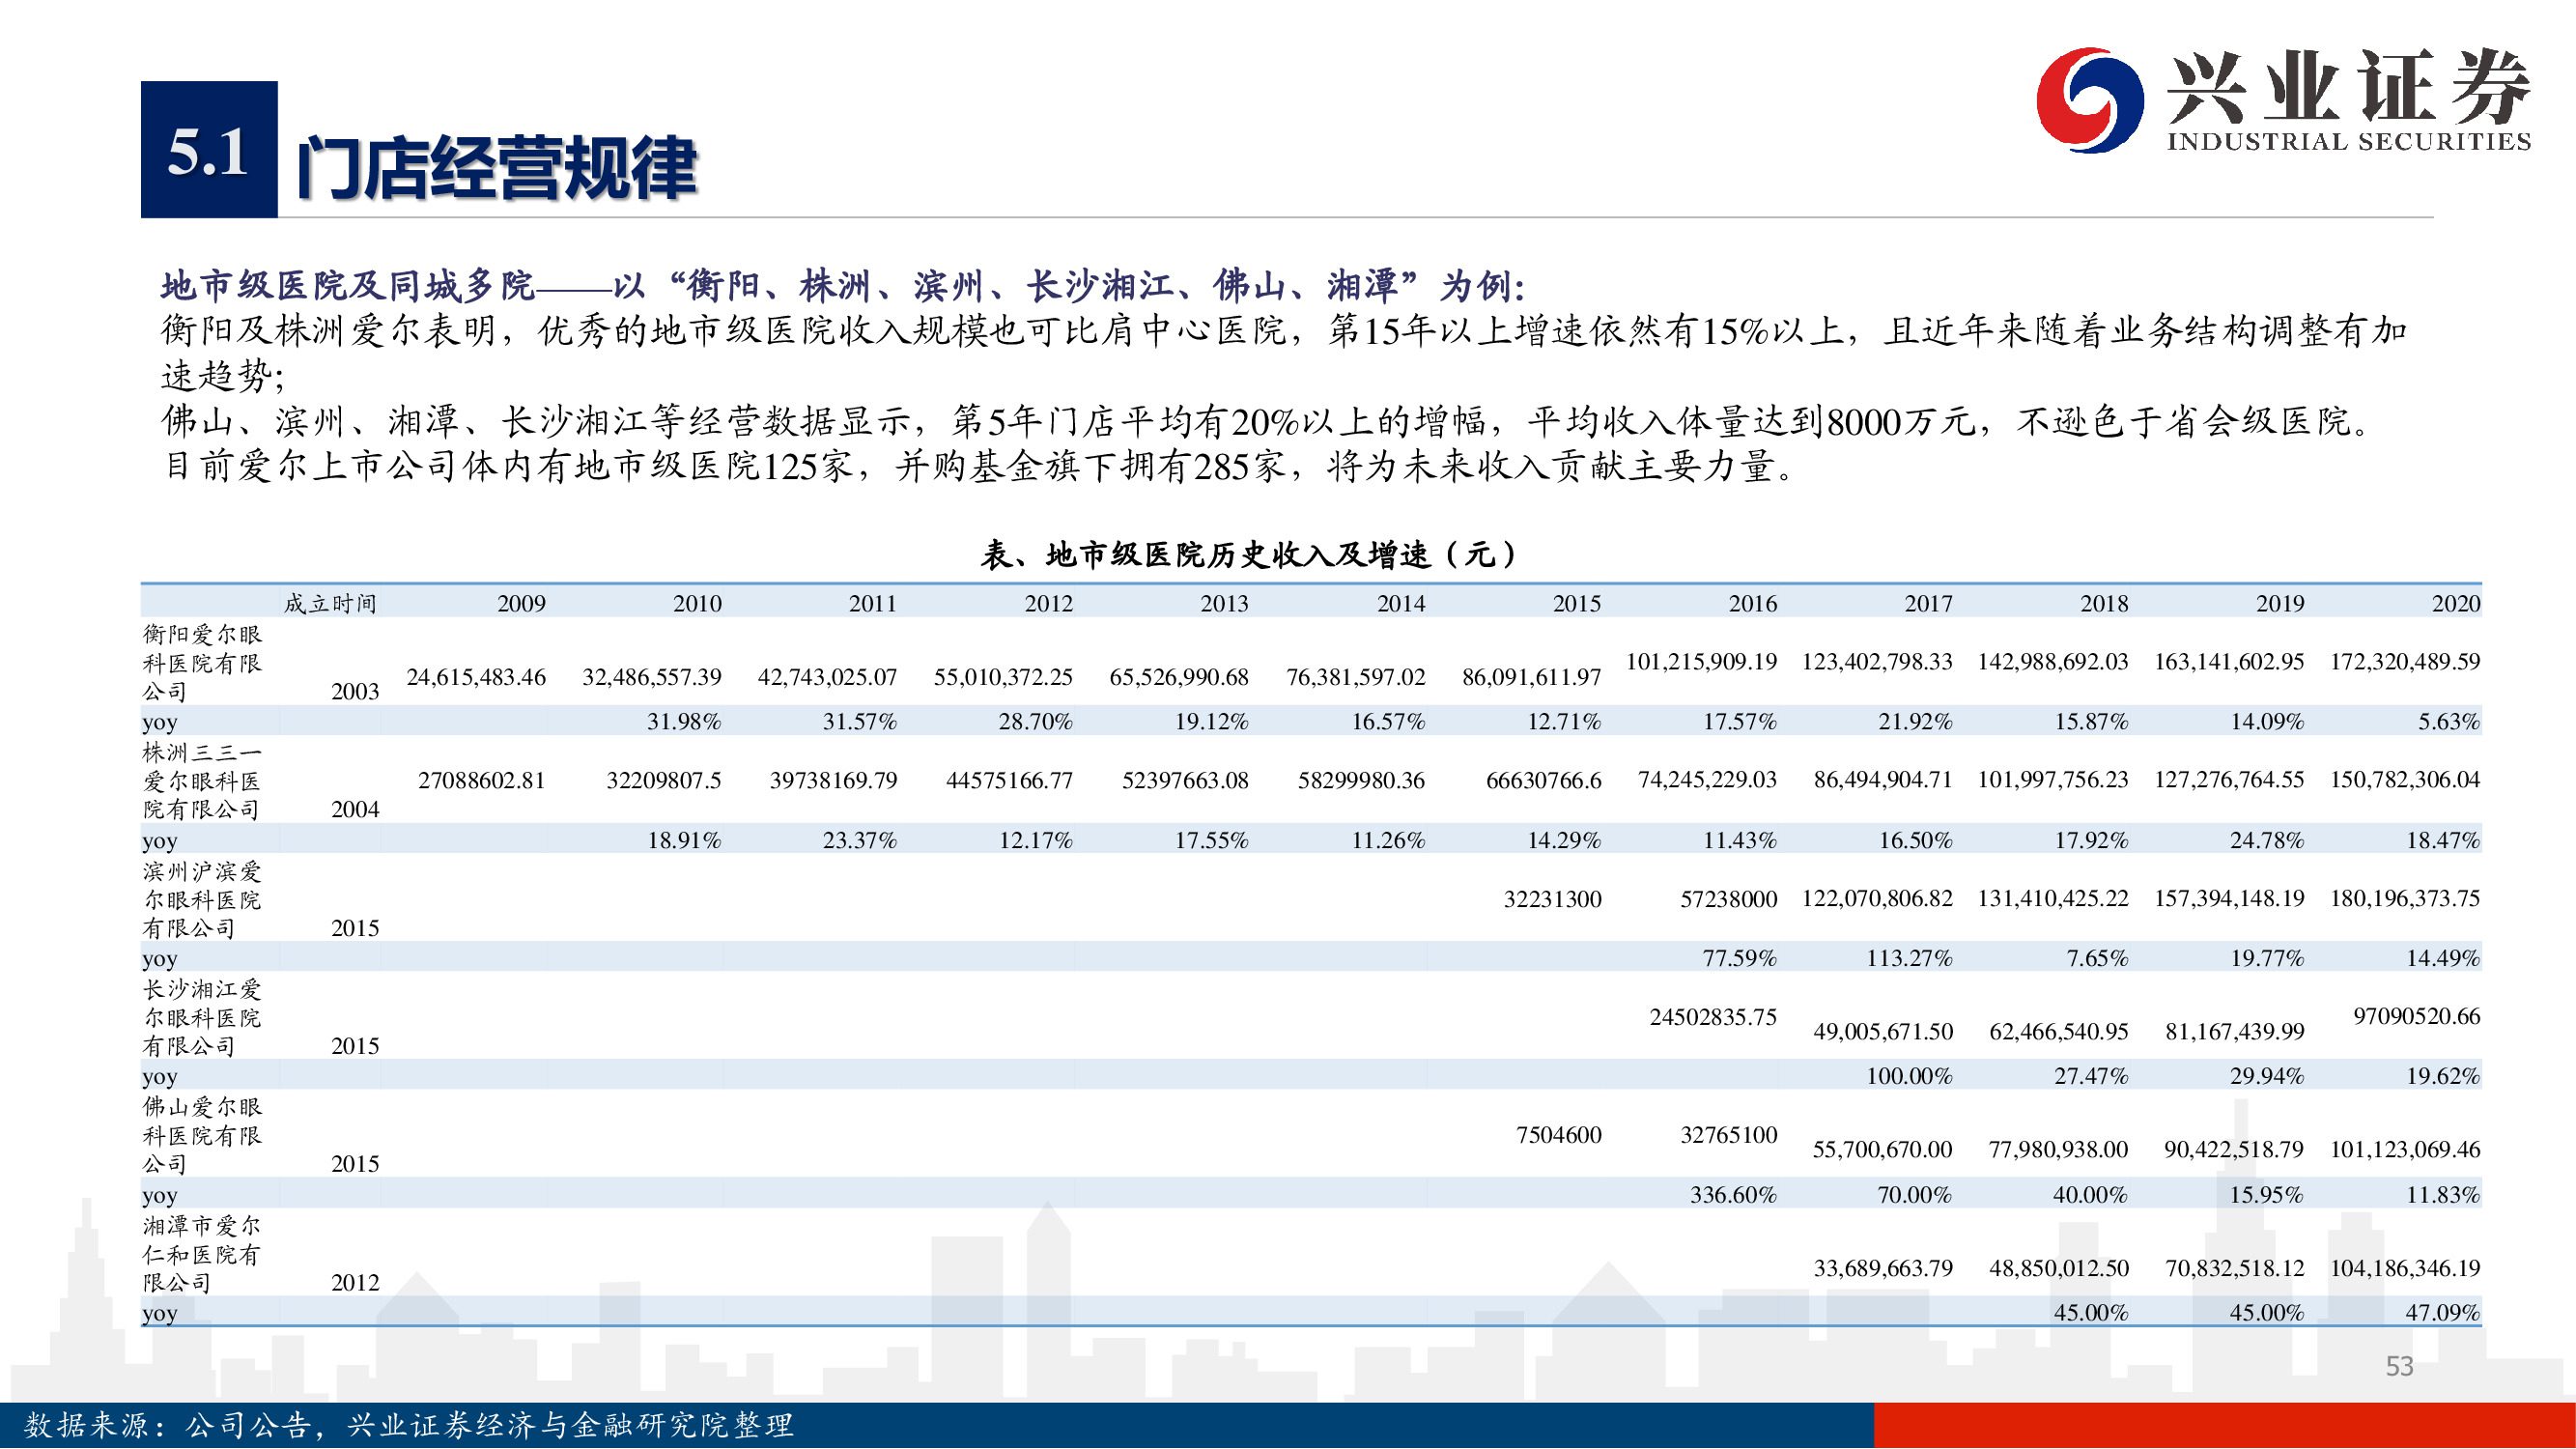Select row label 佛山爱尔眼科医院有限公司
This screenshot has width=2576, height=1449.
(x=202, y=1135)
